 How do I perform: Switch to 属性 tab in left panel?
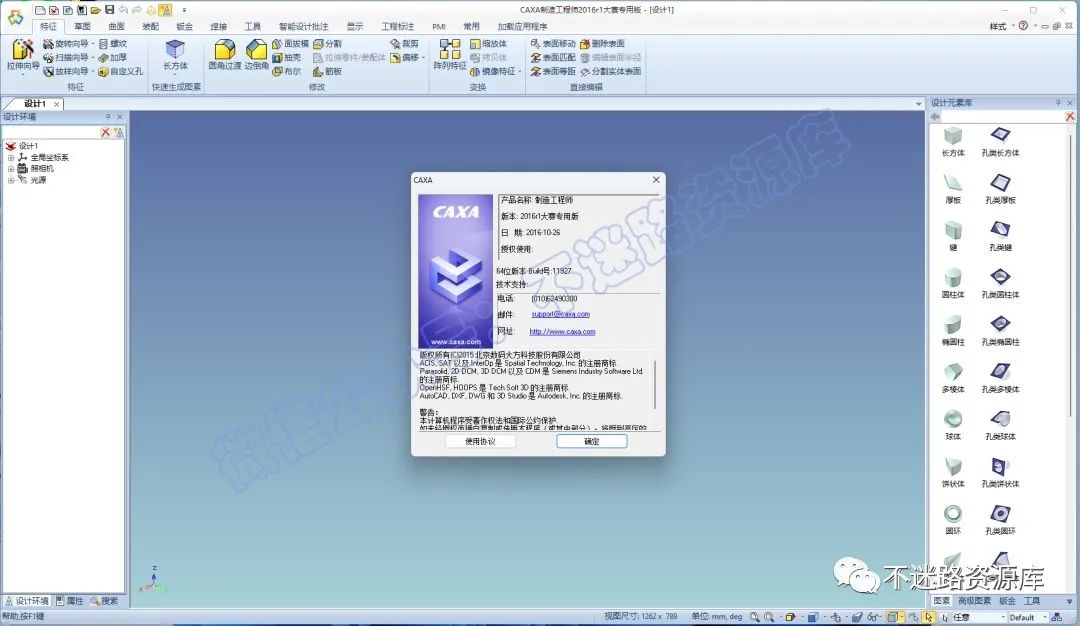pyautogui.click(x=70, y=601)
